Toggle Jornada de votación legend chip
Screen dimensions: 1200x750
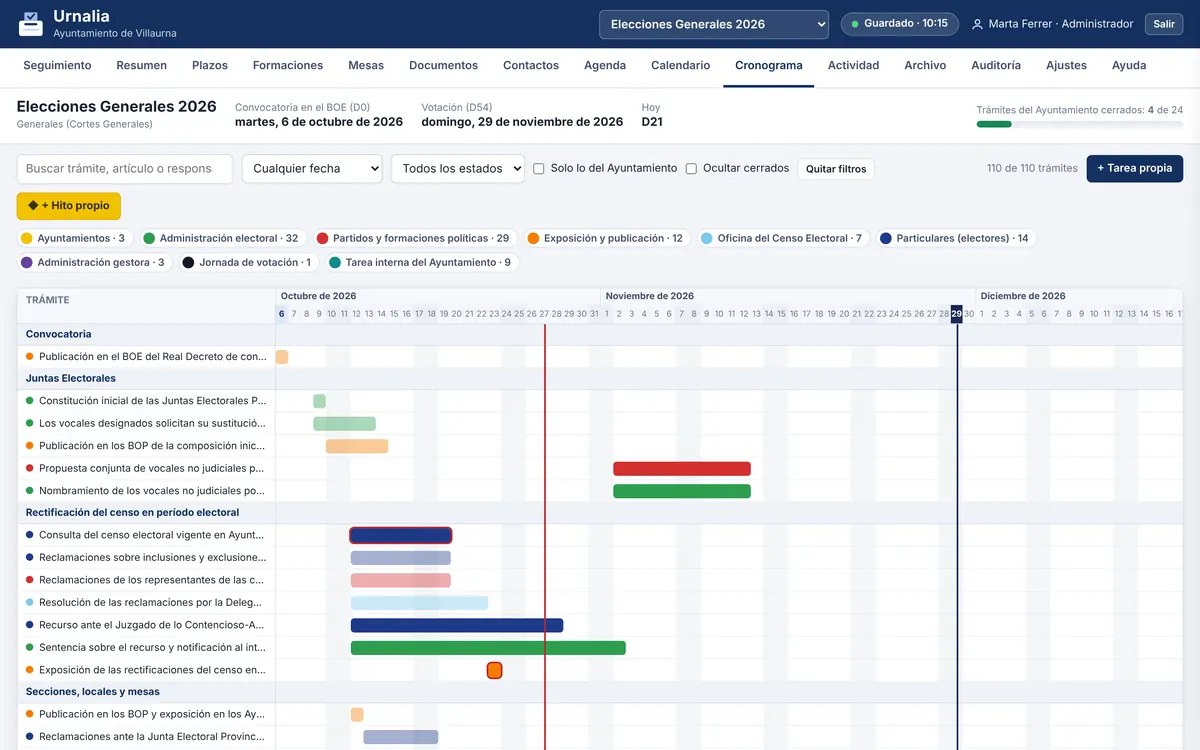pyautogui.click(x=248, y=263)
